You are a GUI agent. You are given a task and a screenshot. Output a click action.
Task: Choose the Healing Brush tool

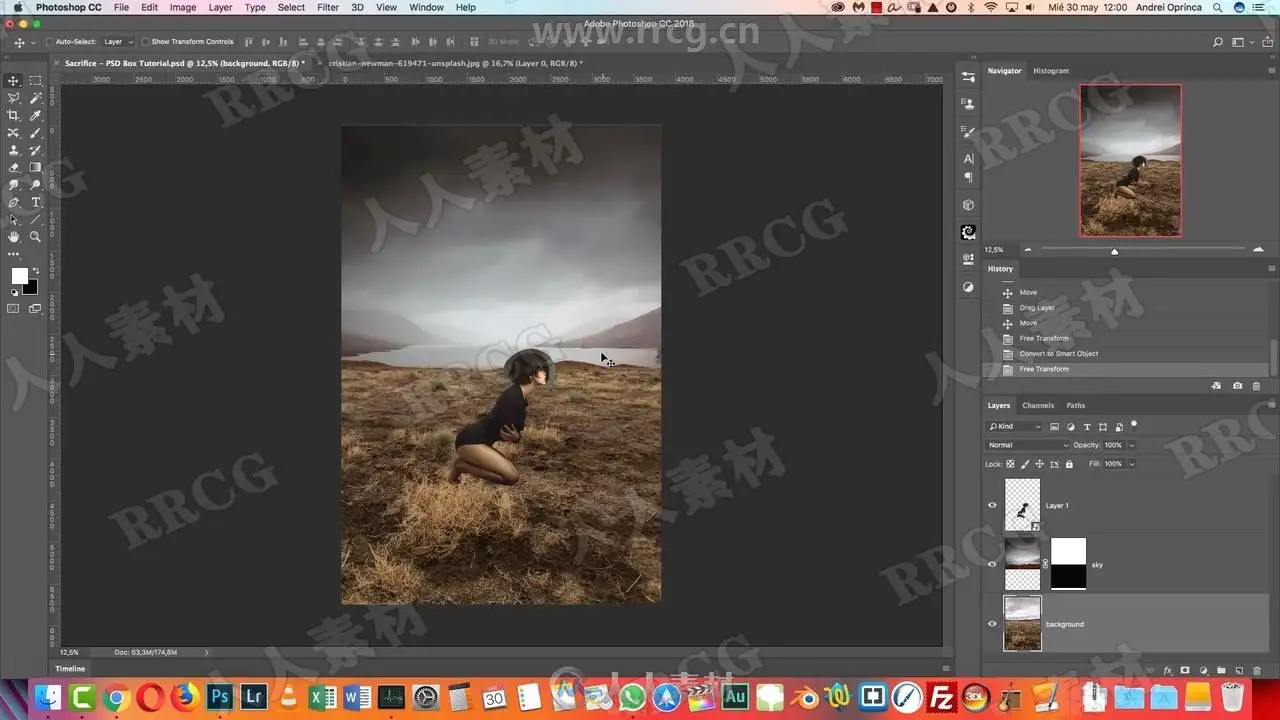click(14, 133)
